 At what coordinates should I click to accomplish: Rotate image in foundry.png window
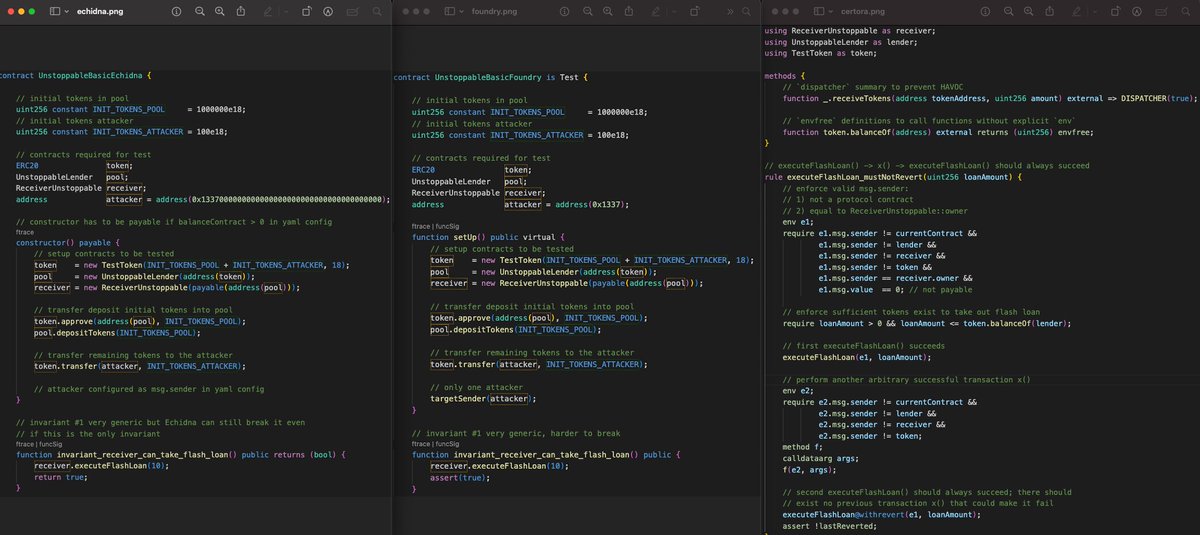(x=694, y=12)
